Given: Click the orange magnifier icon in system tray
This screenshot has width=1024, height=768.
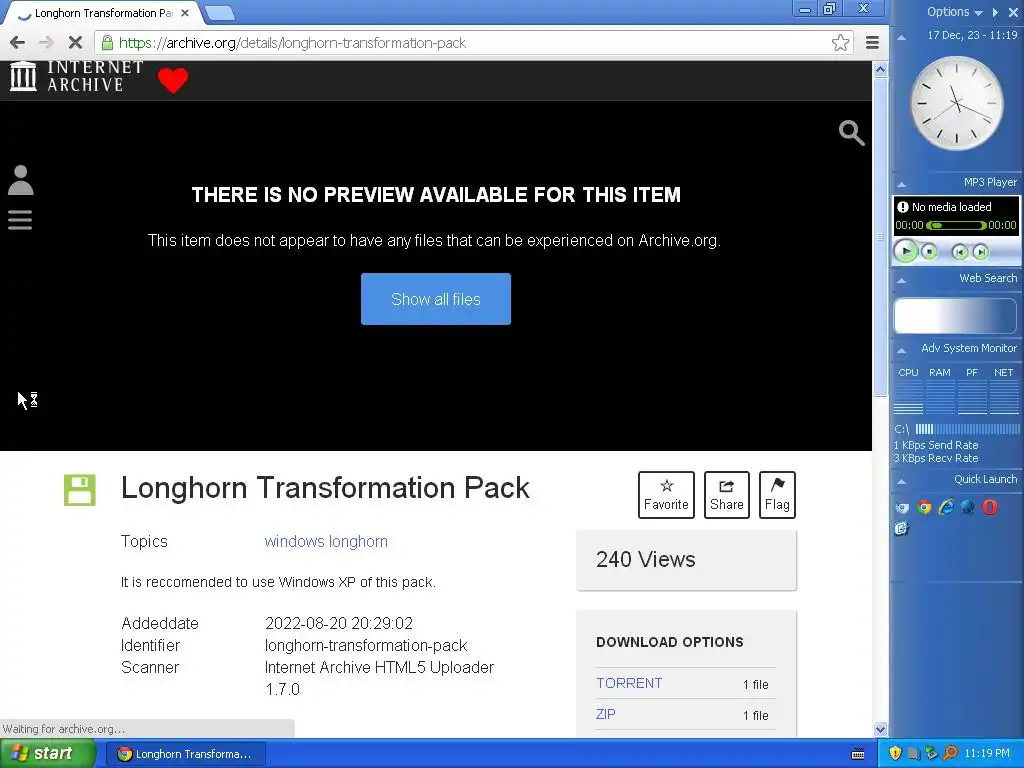Looking at the screenshot, I should [x=950, y=753].
